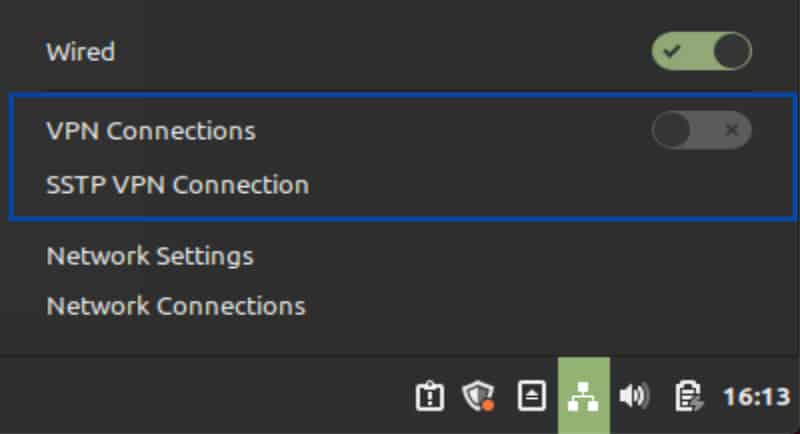The image size is (800, 434).
Task: Click the orange notification dot on the shield
Action: 488,405
